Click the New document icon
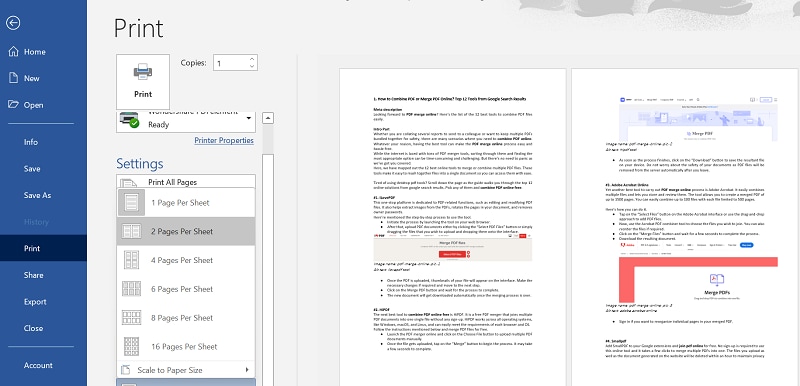The height and width of the screenshot is (386, 800). (14, 78)
